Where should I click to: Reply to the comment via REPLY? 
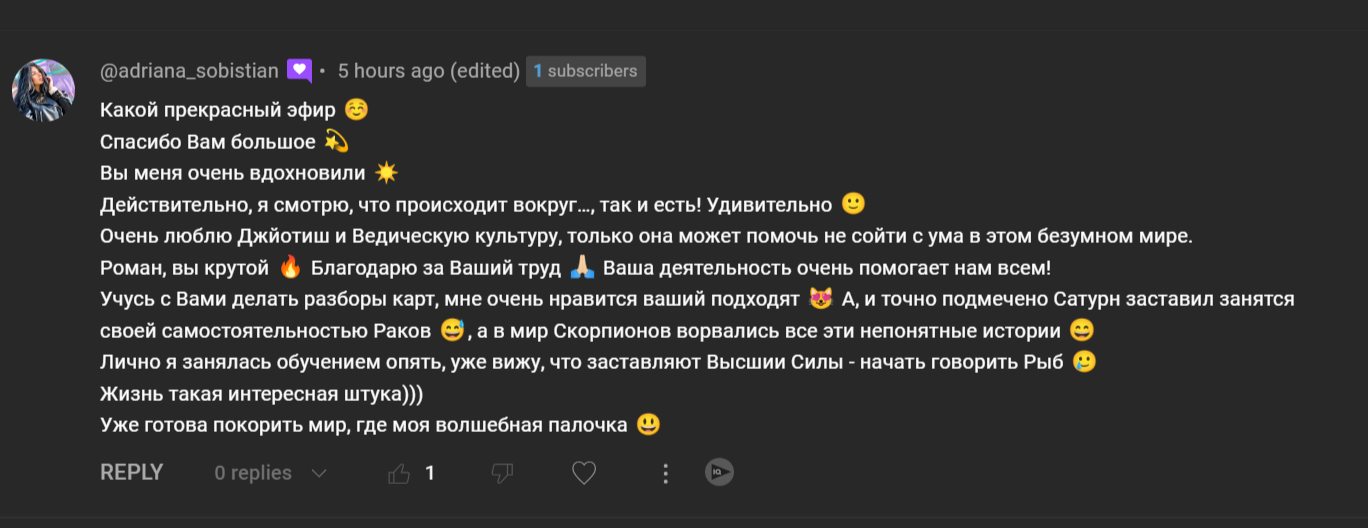click(x=131, y=473)
